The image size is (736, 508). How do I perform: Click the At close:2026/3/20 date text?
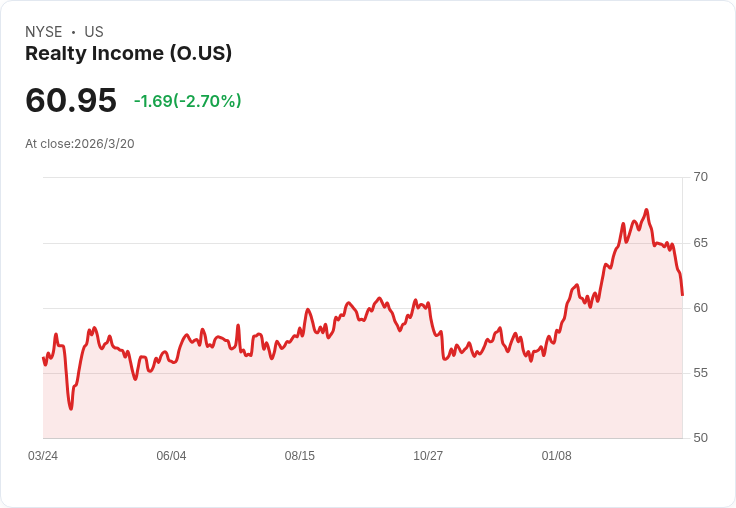click(x=80, y=144)
